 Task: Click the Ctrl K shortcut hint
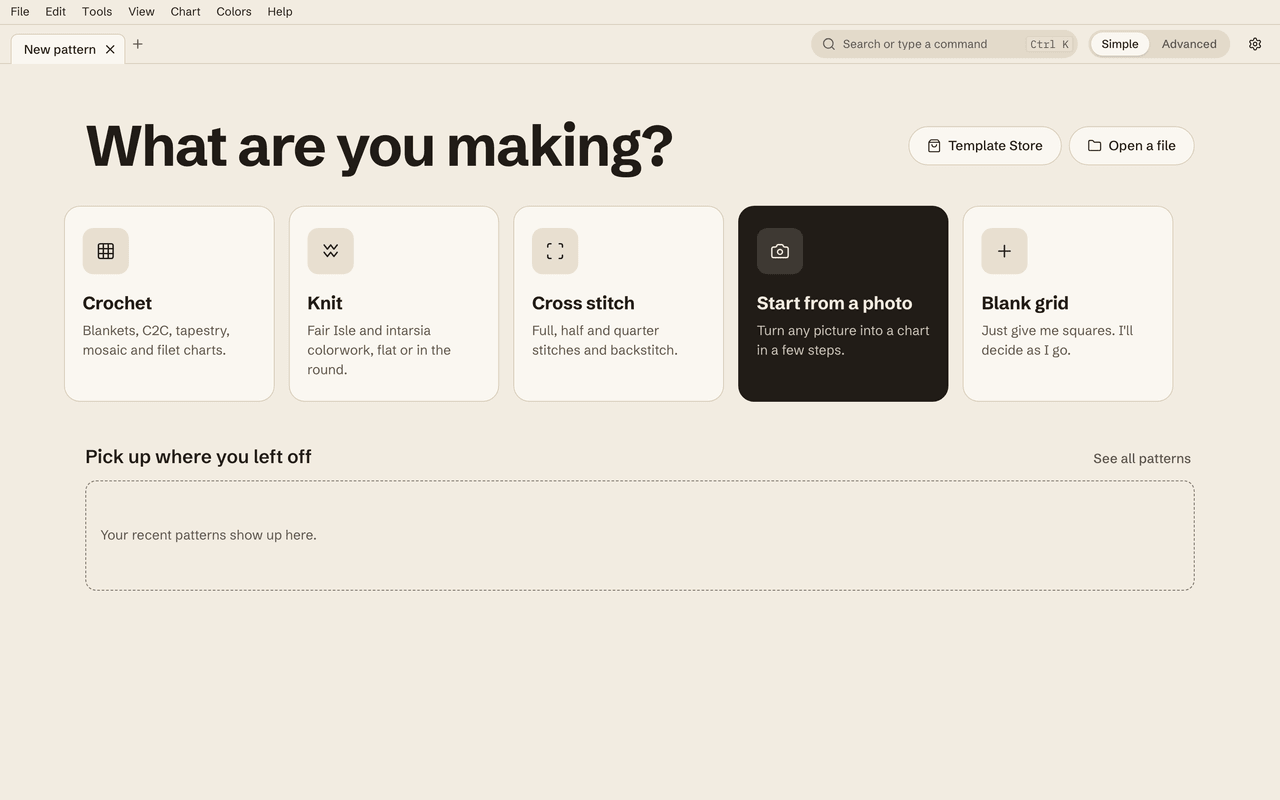(x=1049, y=44)
